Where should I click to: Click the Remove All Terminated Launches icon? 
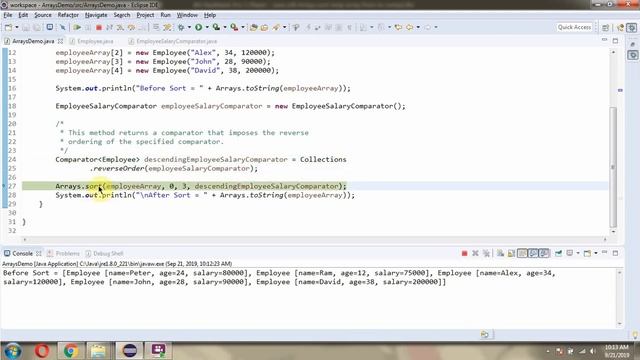(487, 253)
